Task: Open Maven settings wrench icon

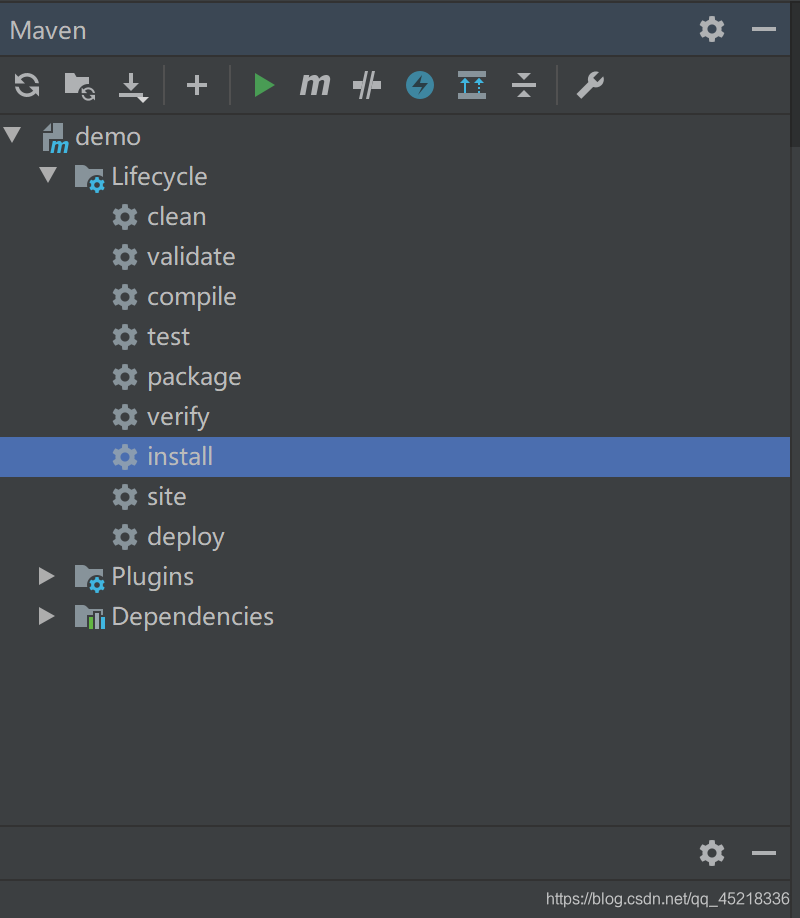Action: (x=590, y=85)
